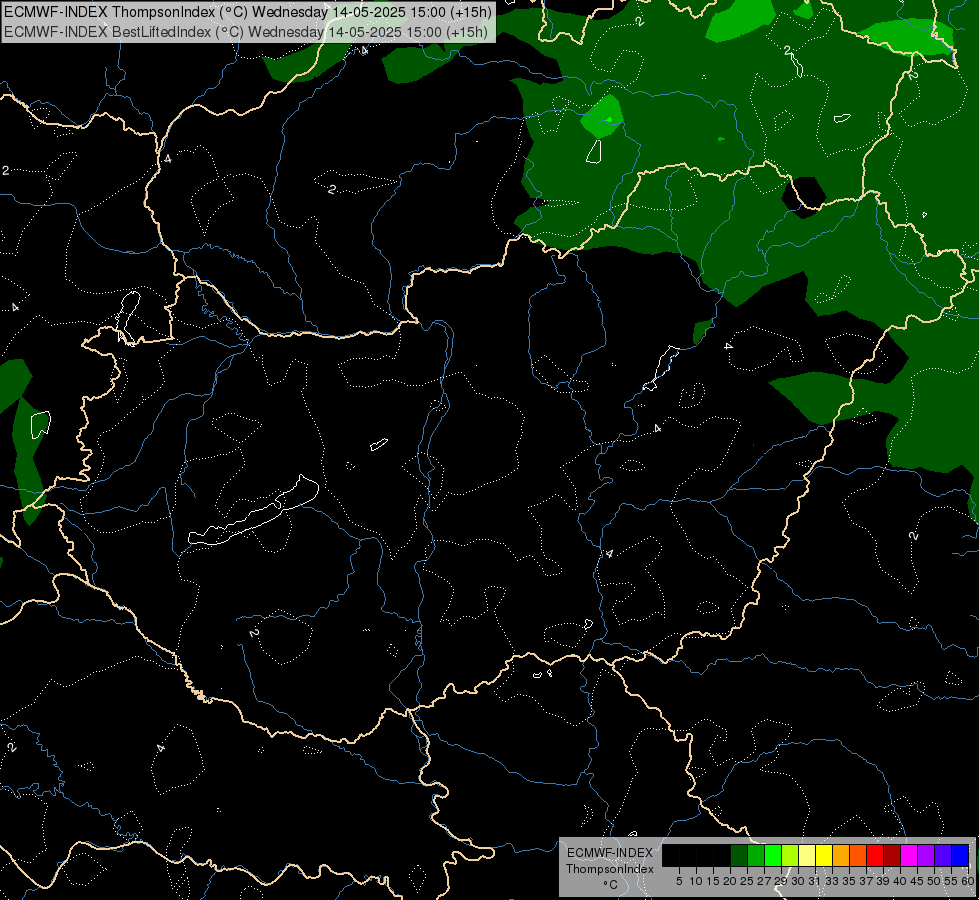Click the legend scale value 31
Screen dimensions: 979x900
click(x=815, y=881)
